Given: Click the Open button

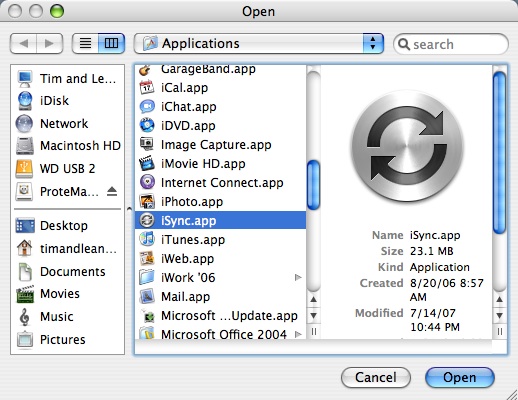Looking at the screenshot, I should point(460,378).
